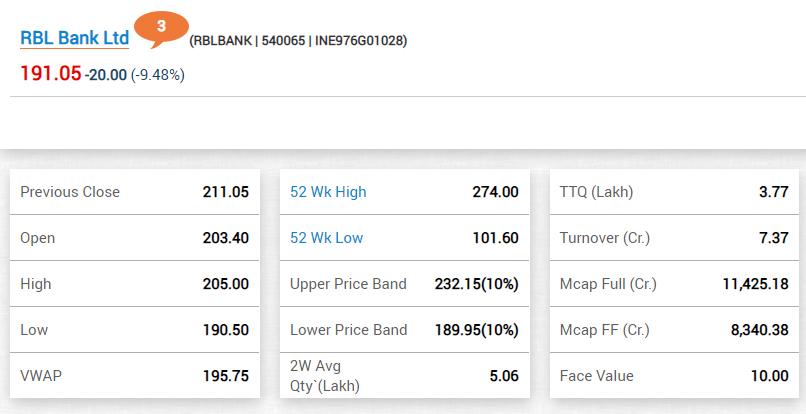This screenshot has width=806, height=414.
Task: Click the Face Value figure 10.00
Action: 765,376
